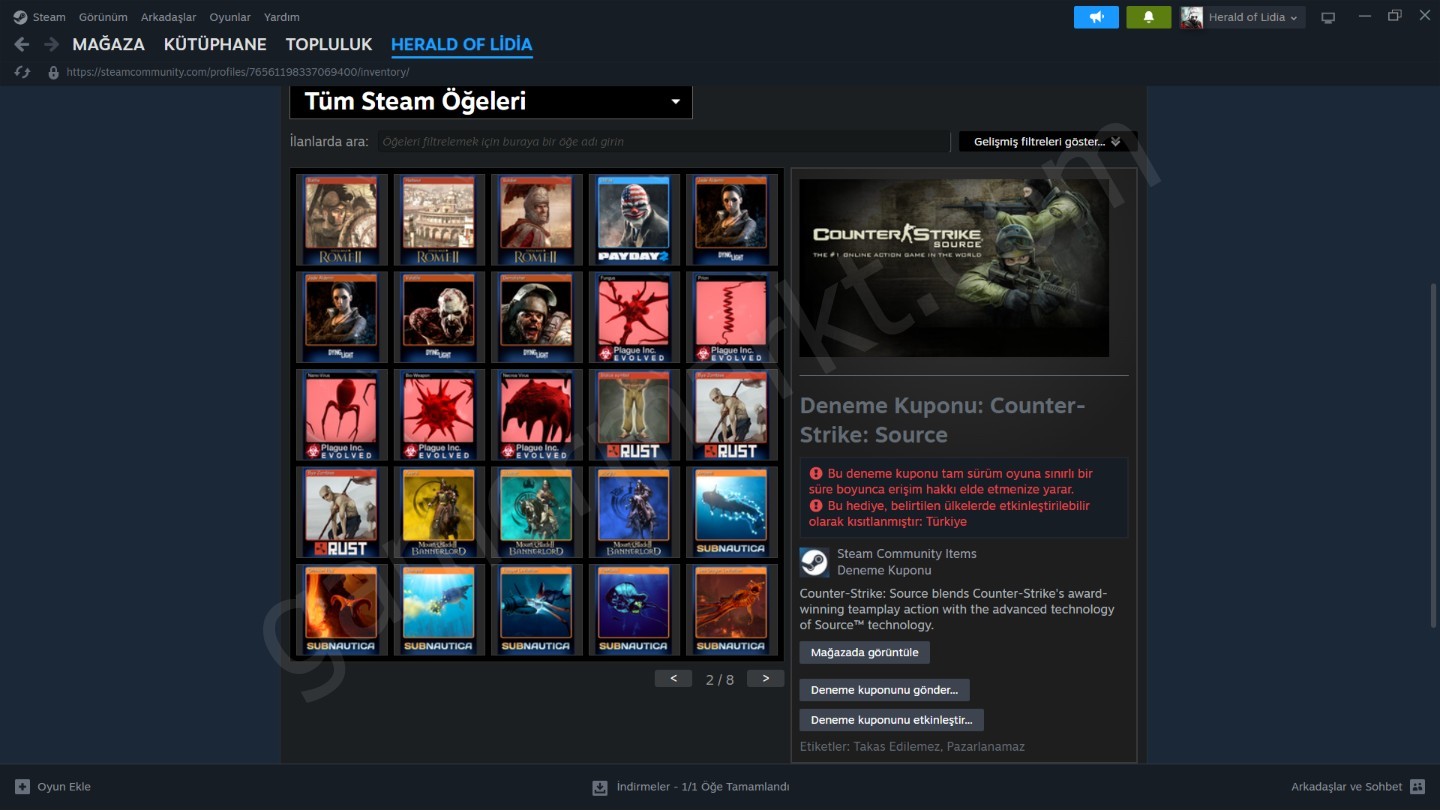This screenshot has height=810, width=1440.
Task: Open the Görünüm menu
Action: click(103, 17)
